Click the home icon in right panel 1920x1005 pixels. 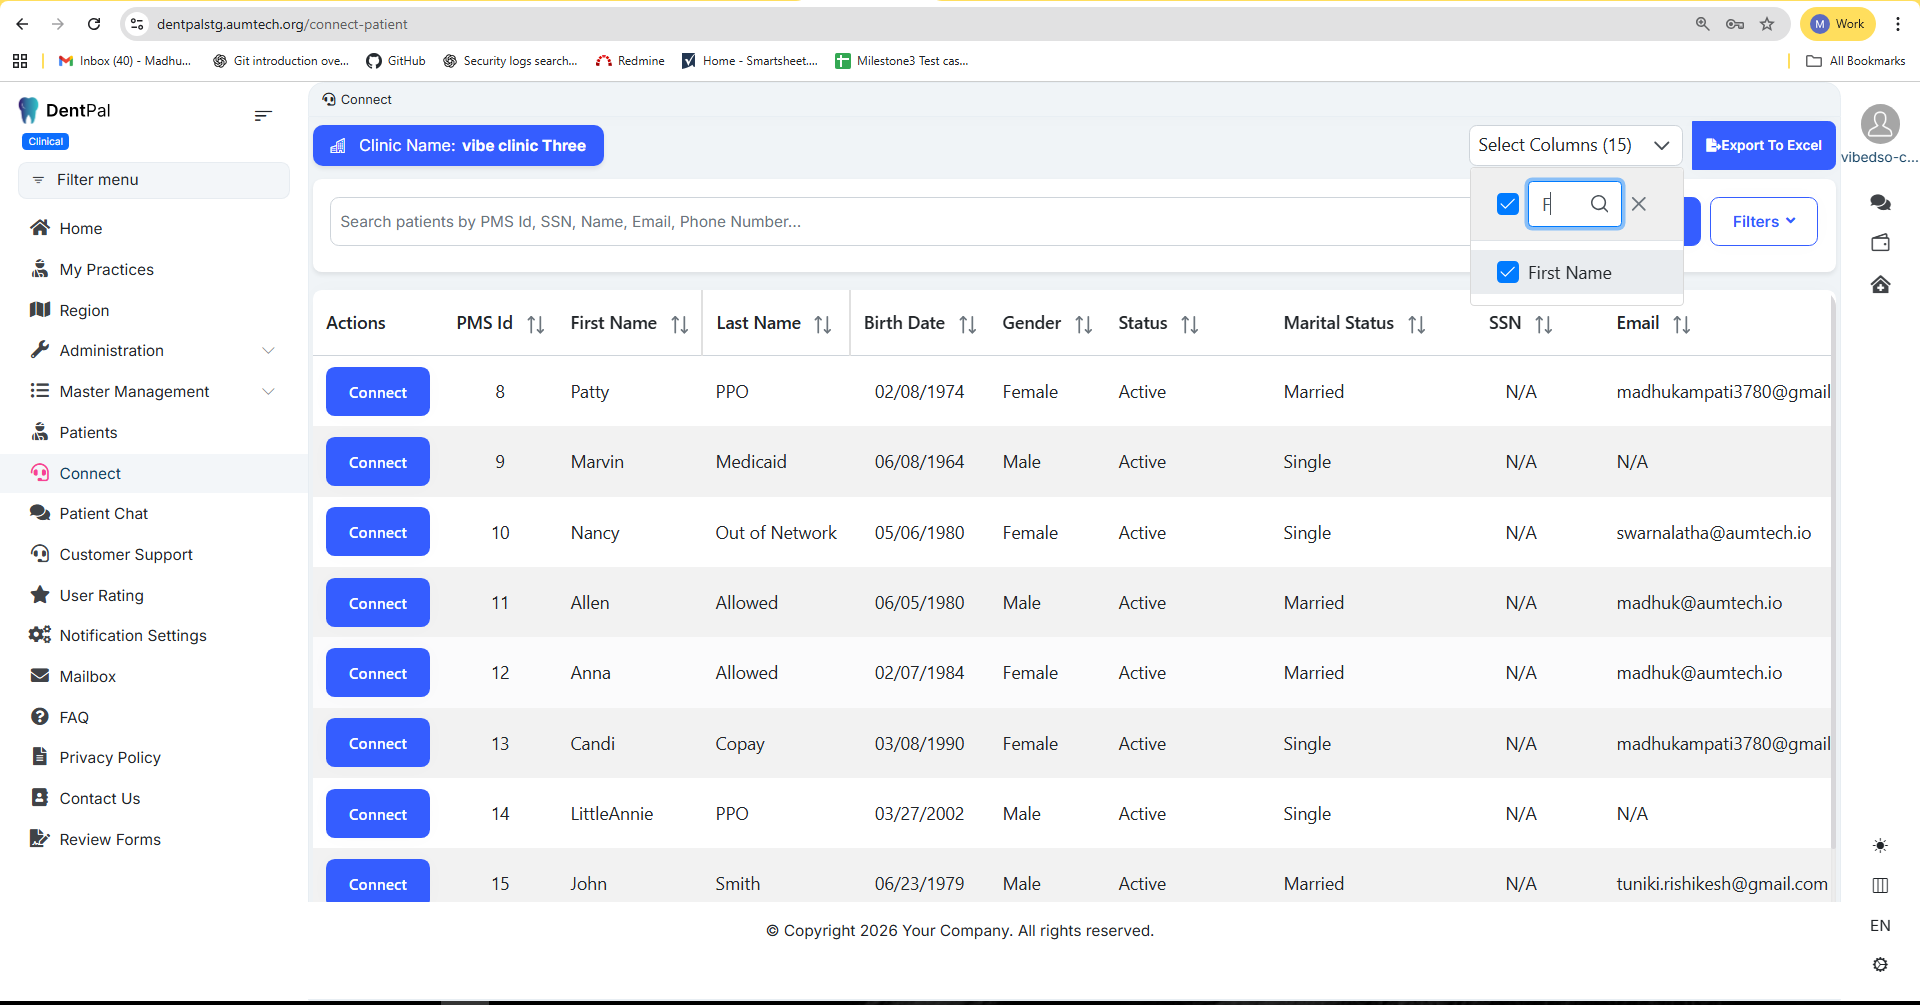(x=1880, y=285)
